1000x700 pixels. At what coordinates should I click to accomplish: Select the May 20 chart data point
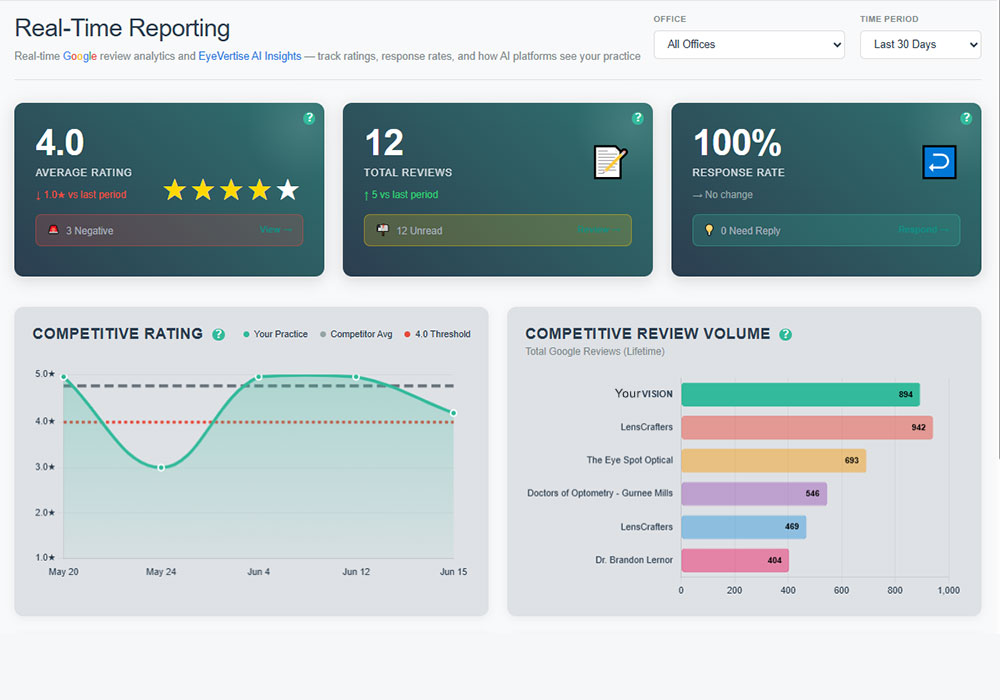64,377
